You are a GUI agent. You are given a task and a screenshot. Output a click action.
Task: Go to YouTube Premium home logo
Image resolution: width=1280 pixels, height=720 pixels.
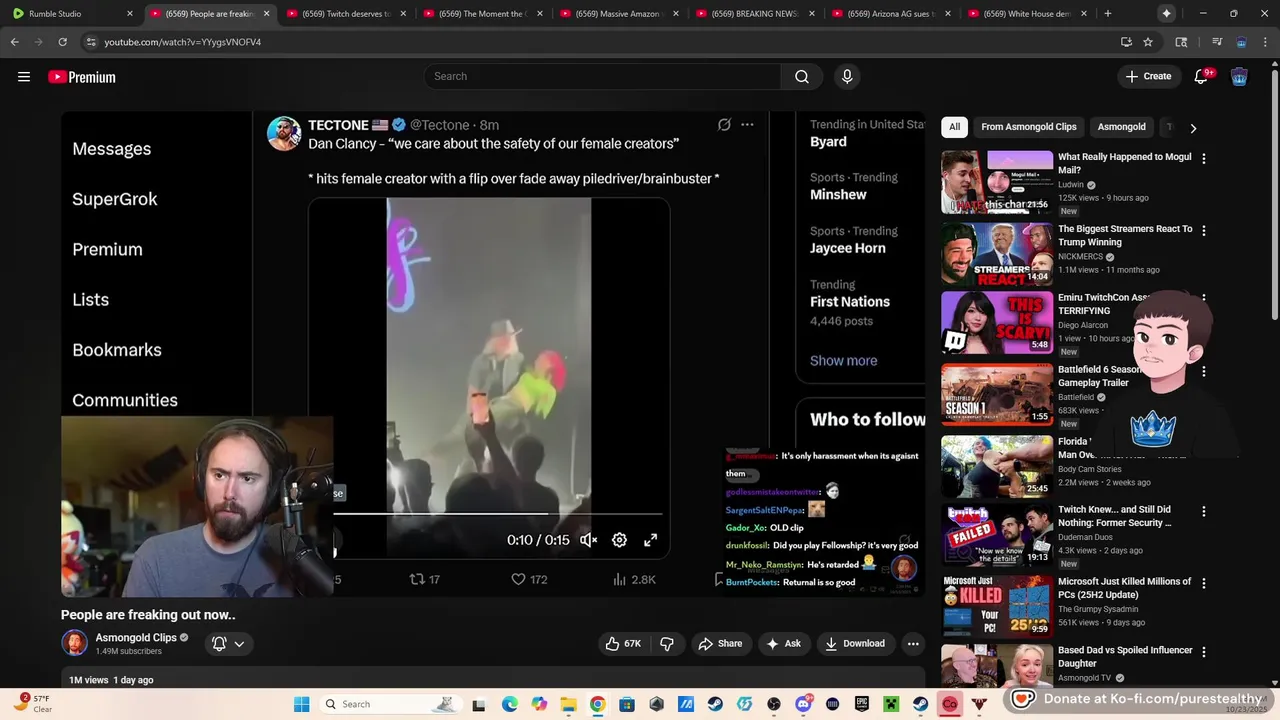[82, 77]
